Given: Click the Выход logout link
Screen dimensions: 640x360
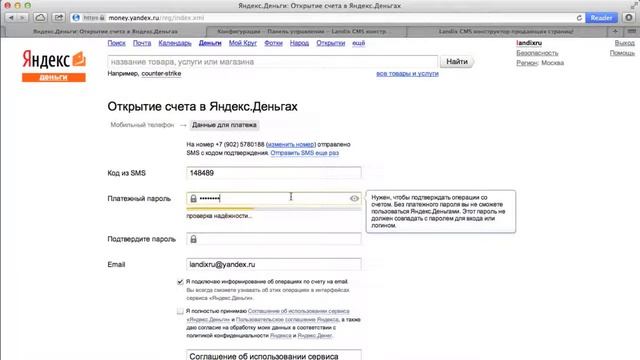Looking at the screenshot, I should (x=624, y=43).
